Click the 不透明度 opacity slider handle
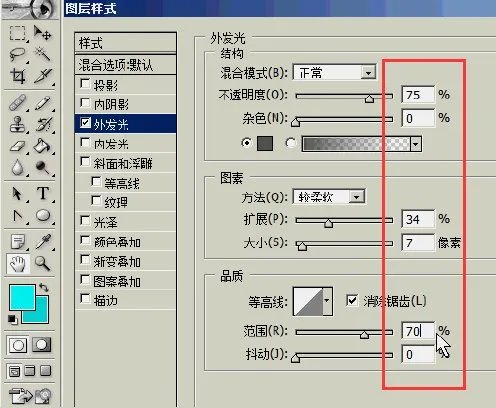The width and height of the screenshot is (496, 408). [369, 99]
